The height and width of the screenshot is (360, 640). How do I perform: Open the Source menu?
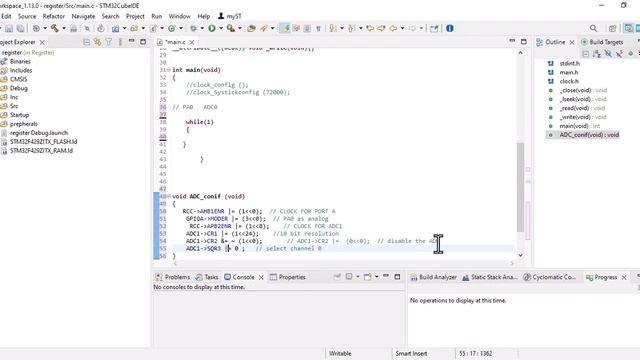(27, 16)
